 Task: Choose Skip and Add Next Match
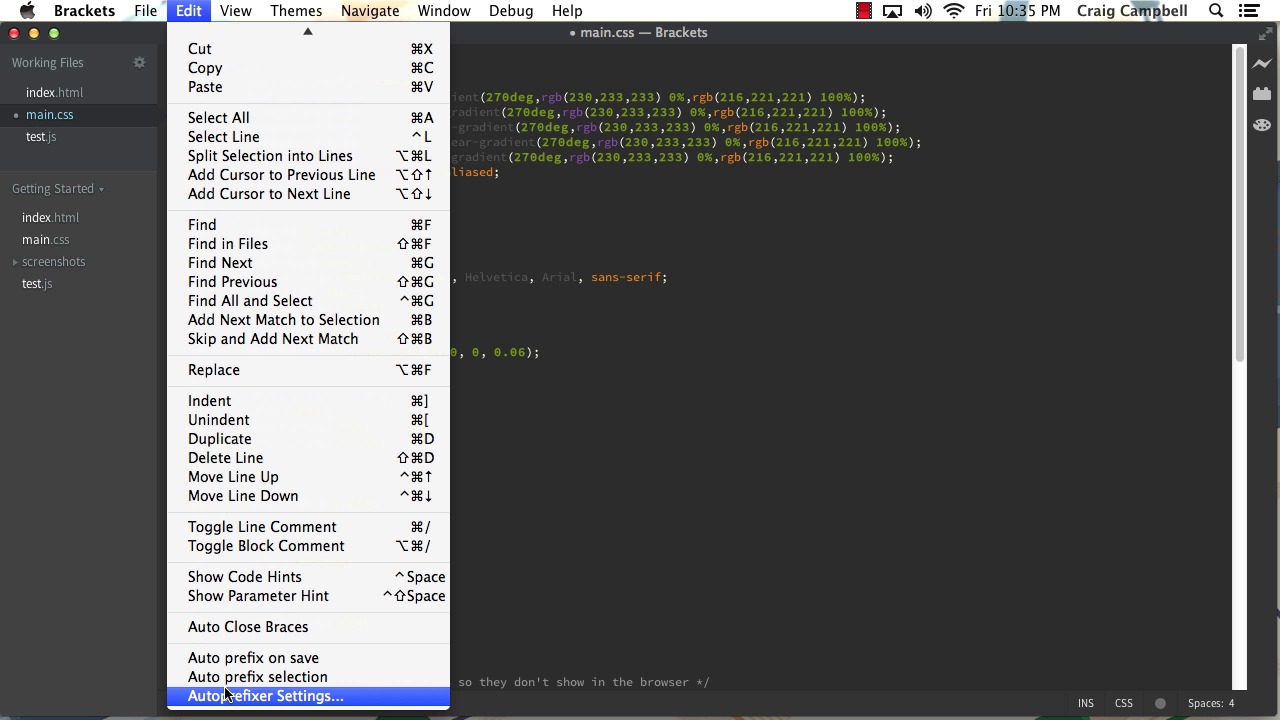[309, 339]
